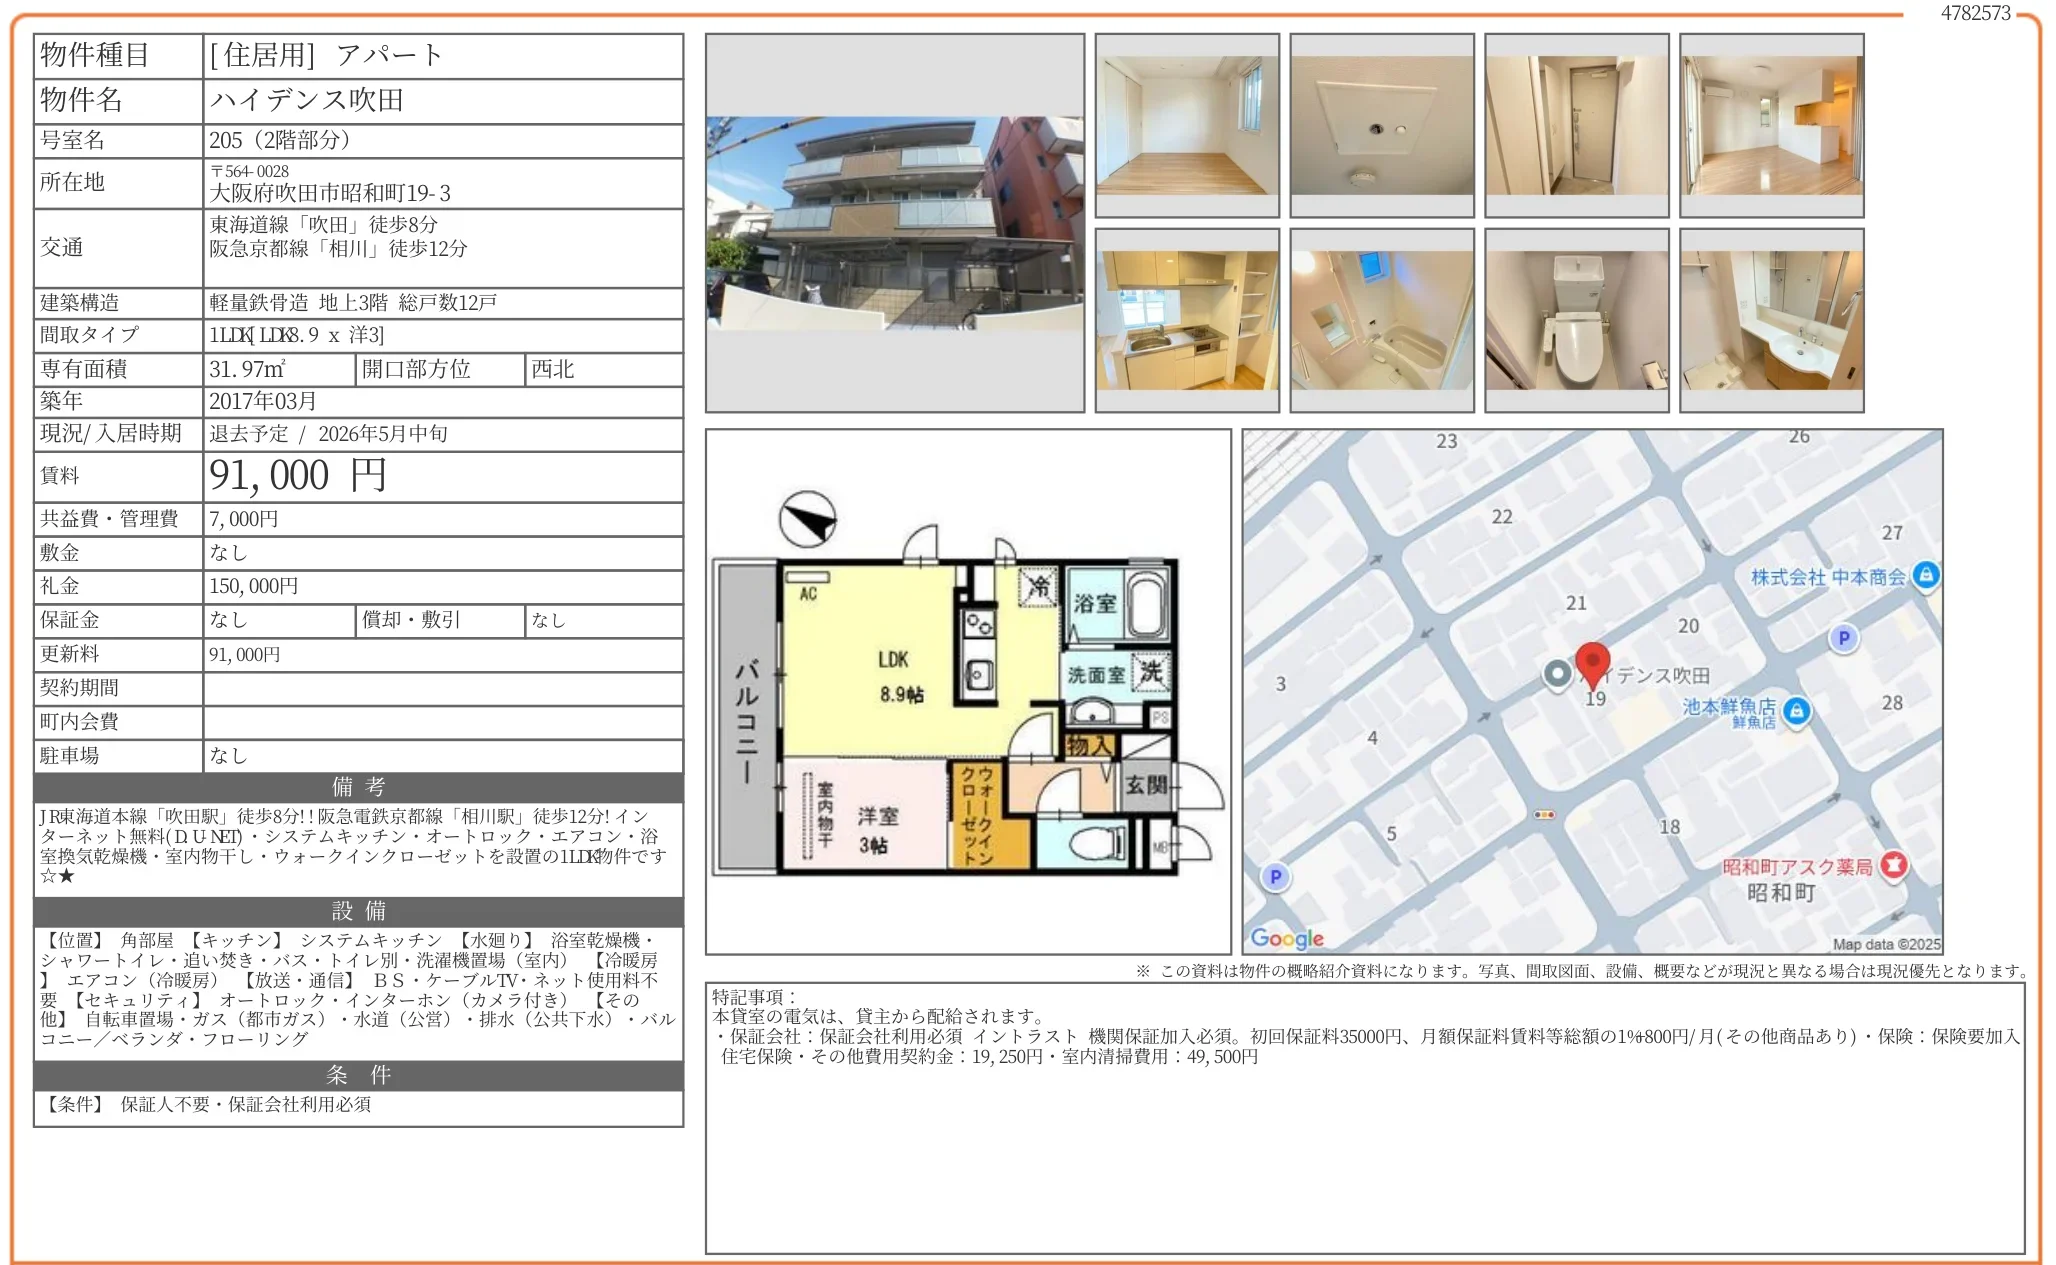
Task: Open the entrance door photo thumbnail
Action: coord(1576,125)
